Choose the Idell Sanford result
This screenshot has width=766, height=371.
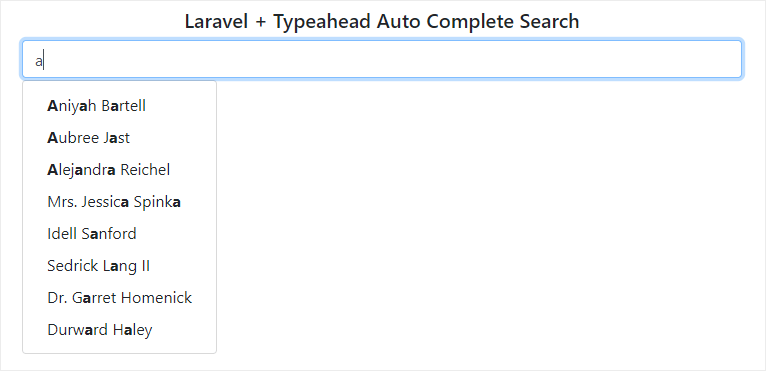point(119,234)
